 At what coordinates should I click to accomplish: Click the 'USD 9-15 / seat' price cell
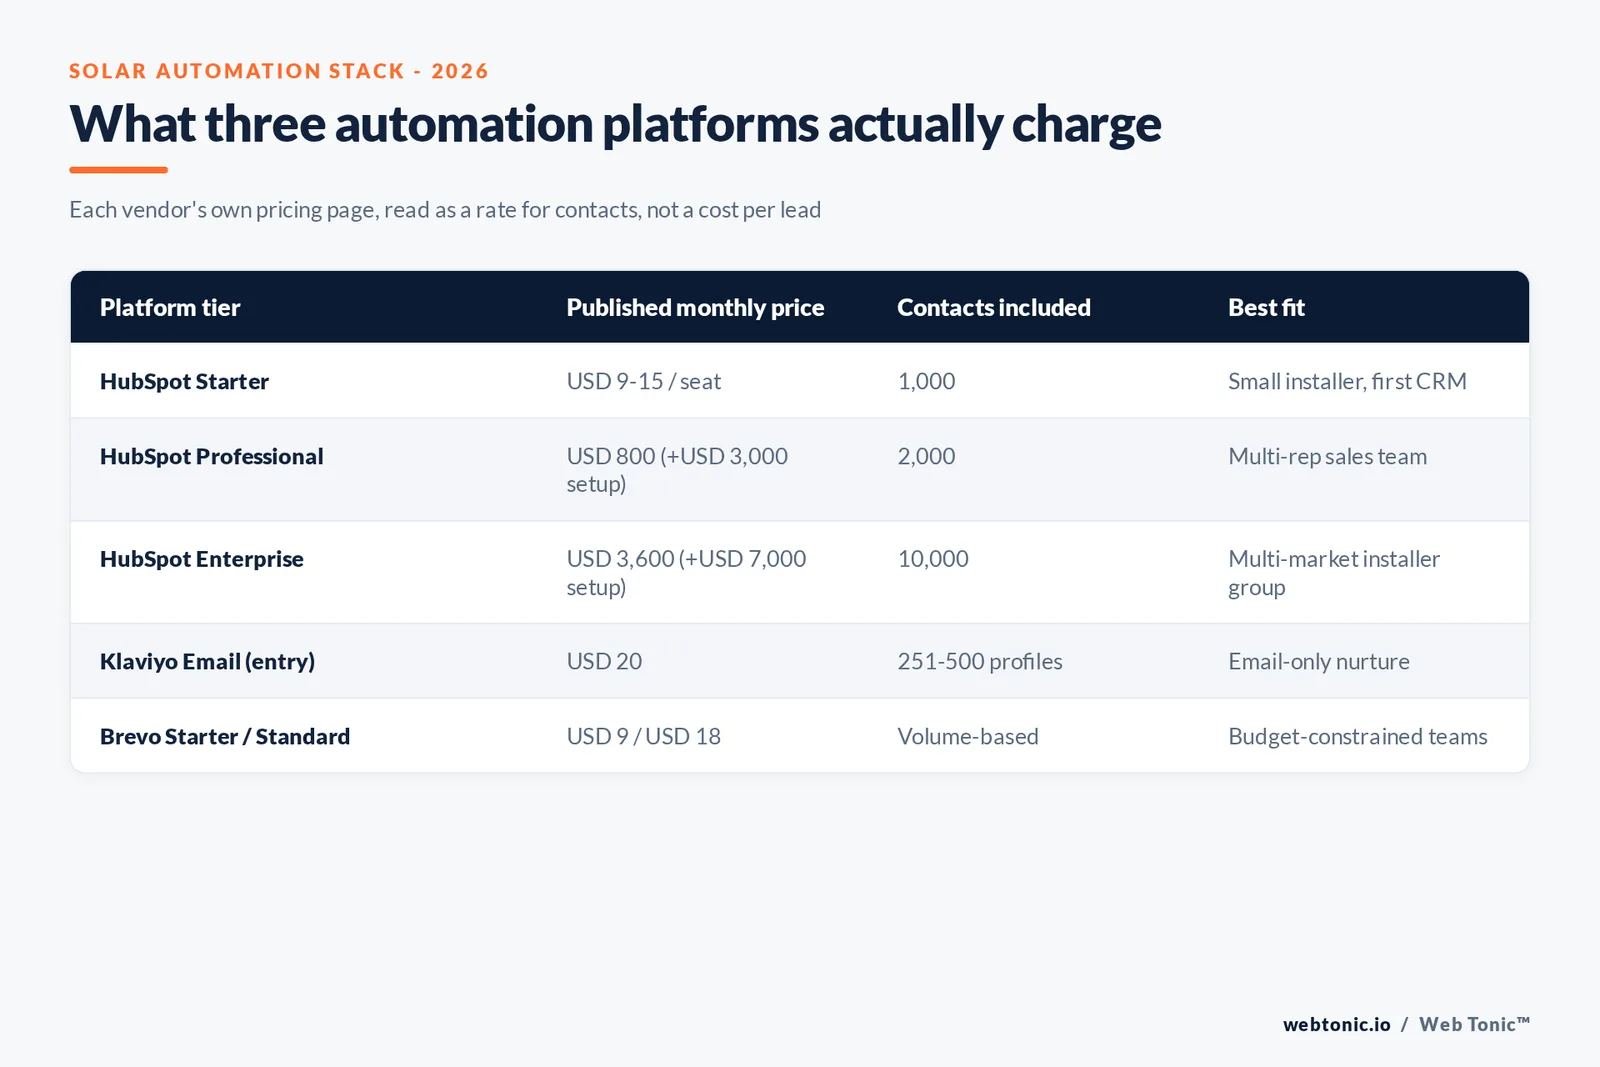click(x=644, y=381)
